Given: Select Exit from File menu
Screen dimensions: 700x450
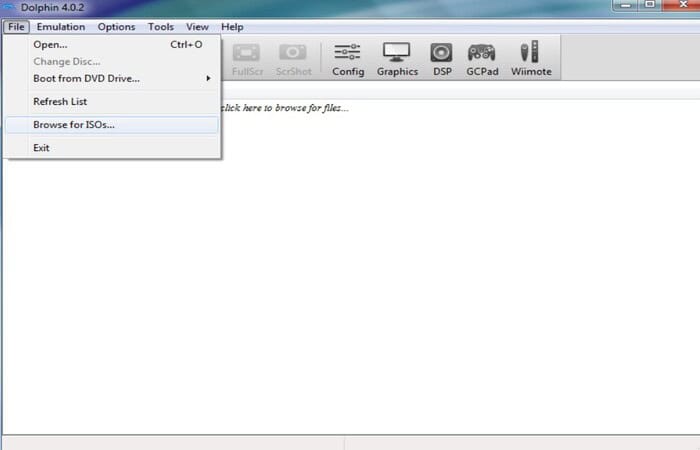Looking at the screenshot, I should pyautogui.click(x=112, y=148).
